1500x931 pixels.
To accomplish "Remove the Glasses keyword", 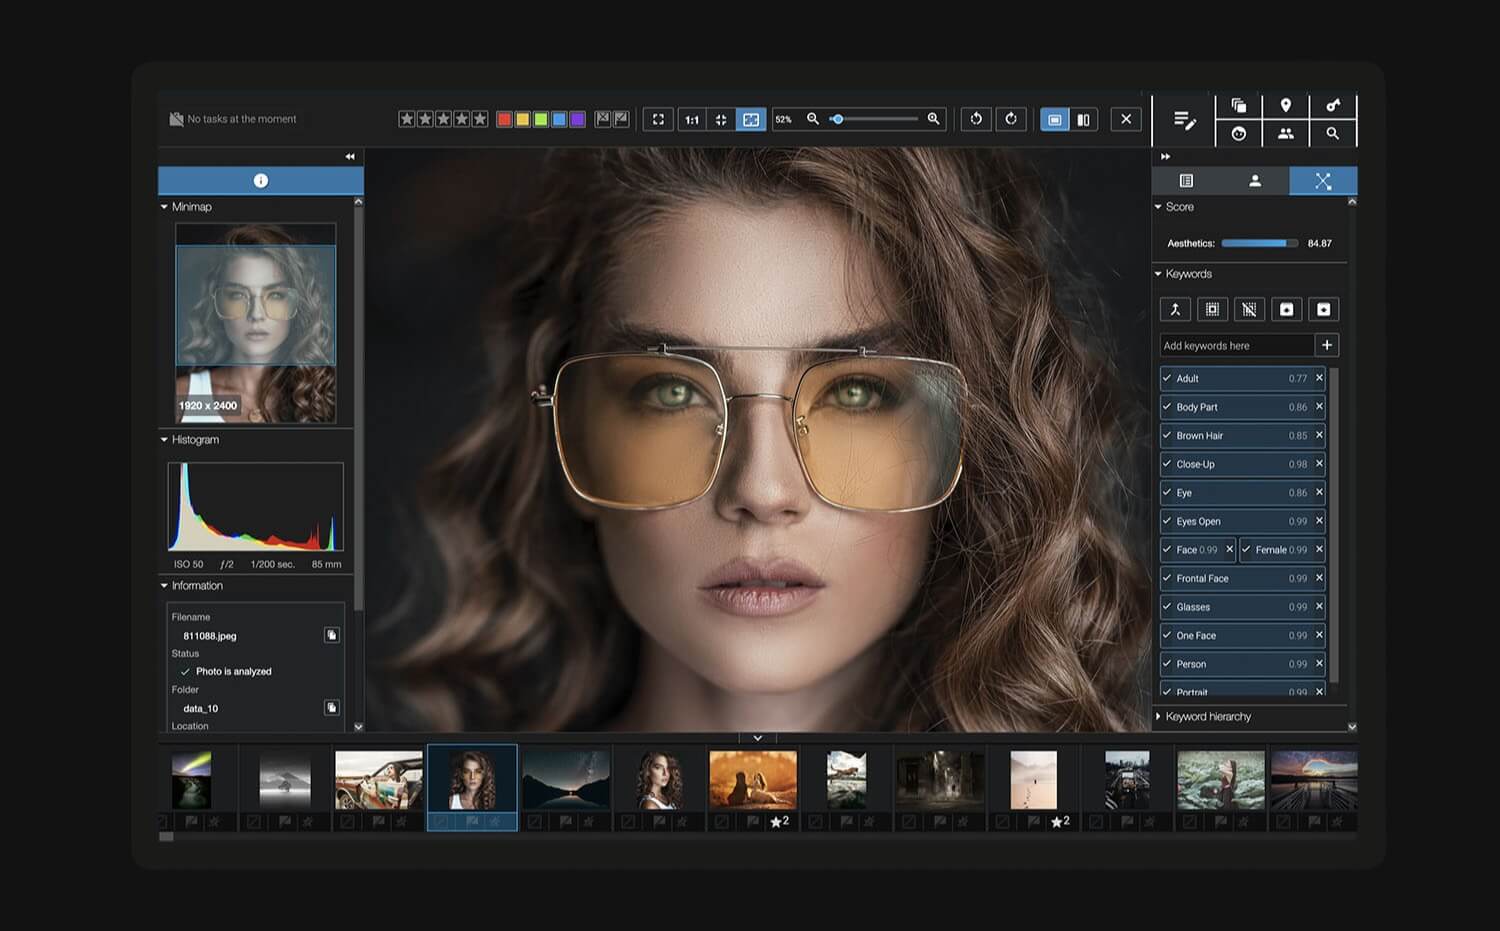I will coord(1319,606).
